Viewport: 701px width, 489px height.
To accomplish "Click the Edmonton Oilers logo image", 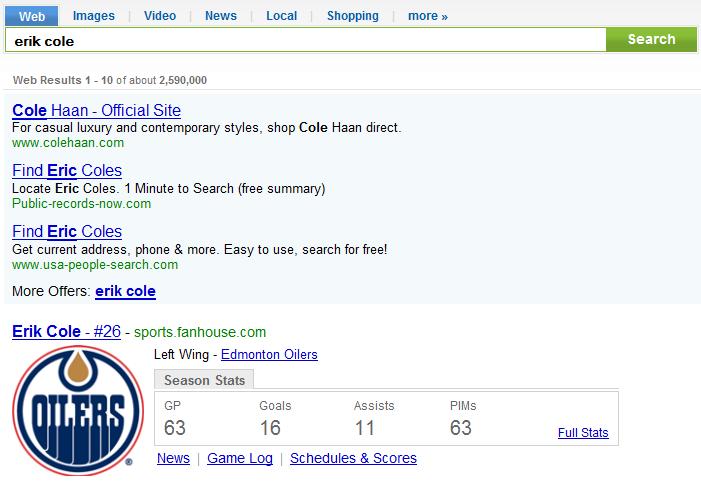I will 77,410.
